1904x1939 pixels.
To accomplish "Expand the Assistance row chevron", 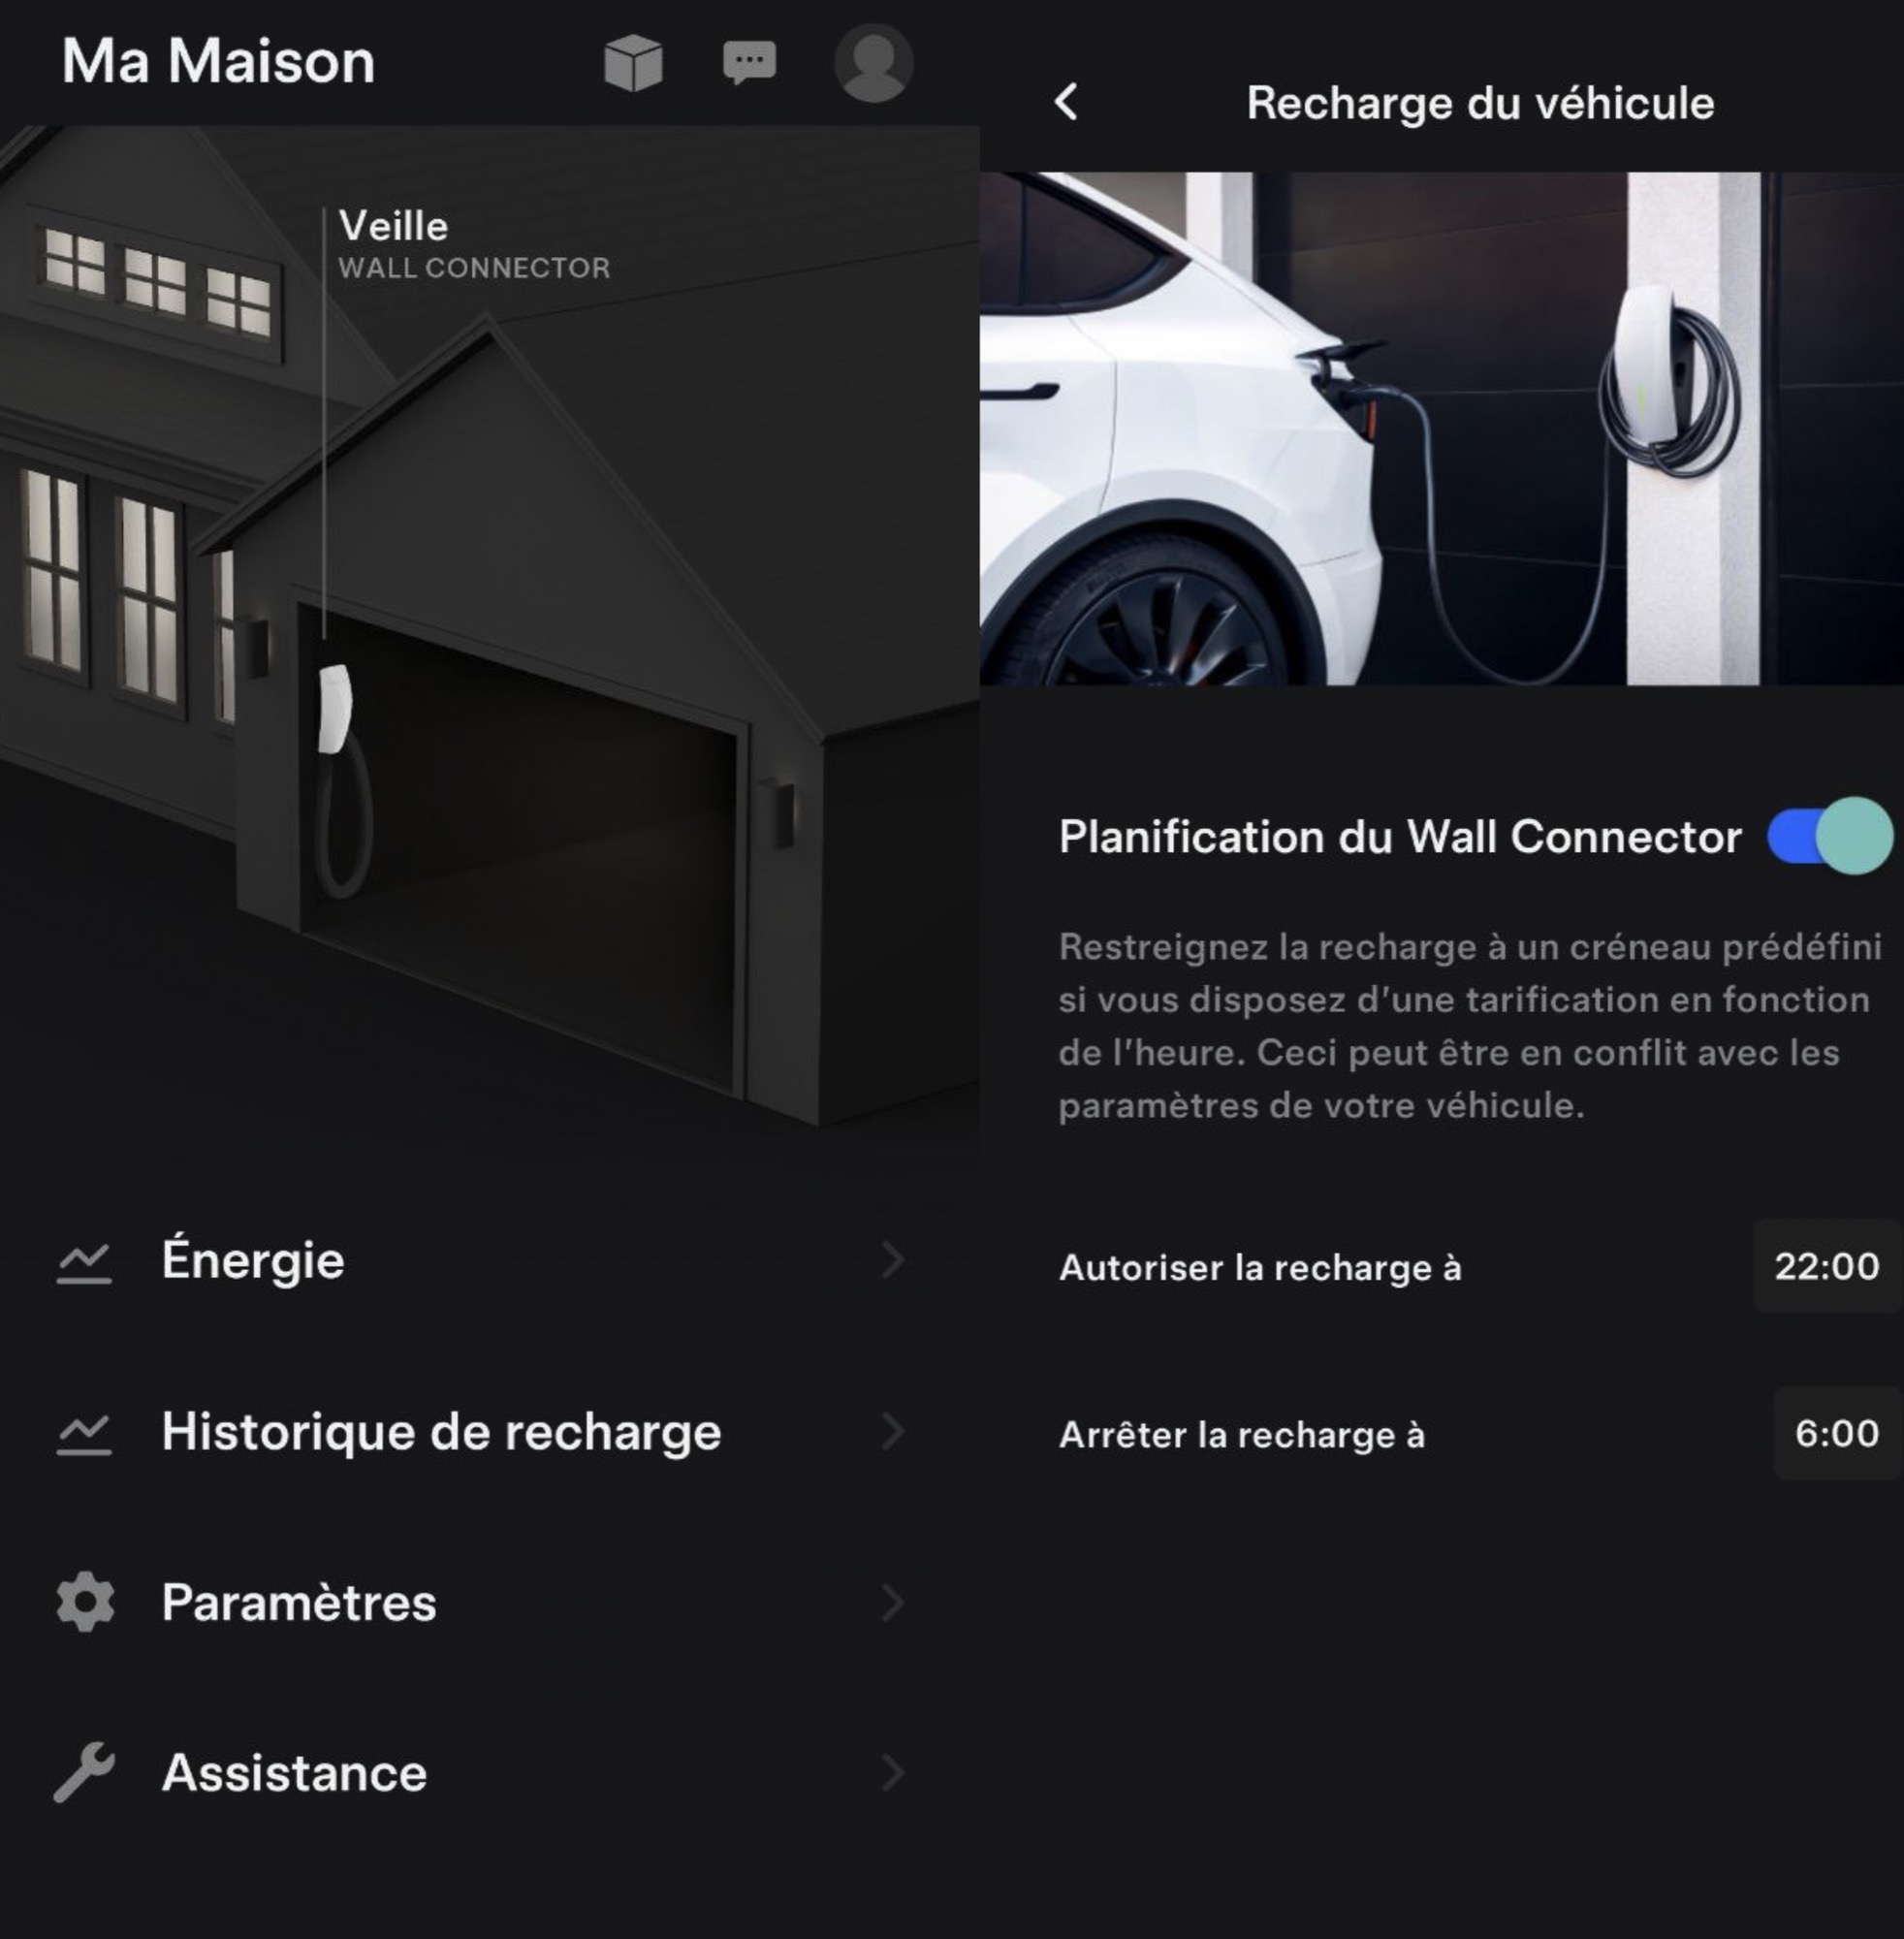I will [893, 1773].
